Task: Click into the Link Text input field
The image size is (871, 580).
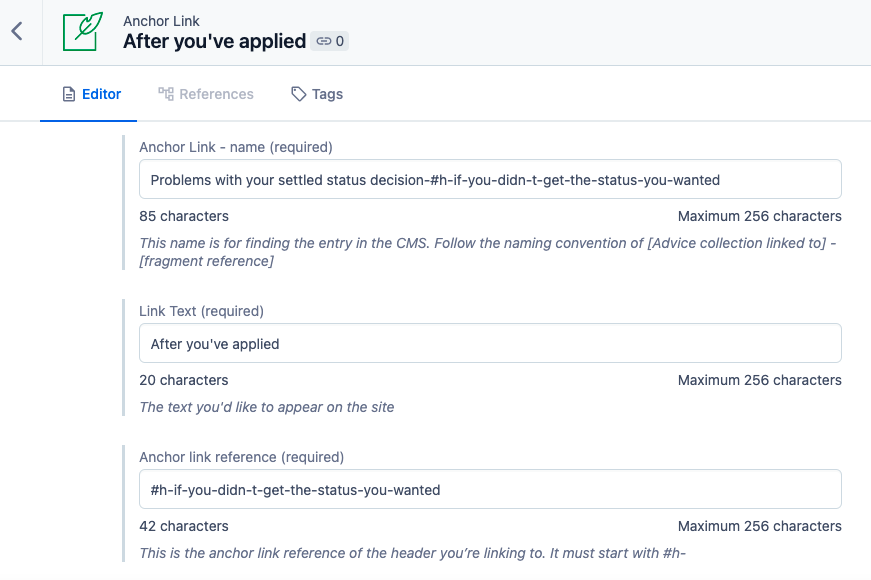Action: click(x=490, y=344)
